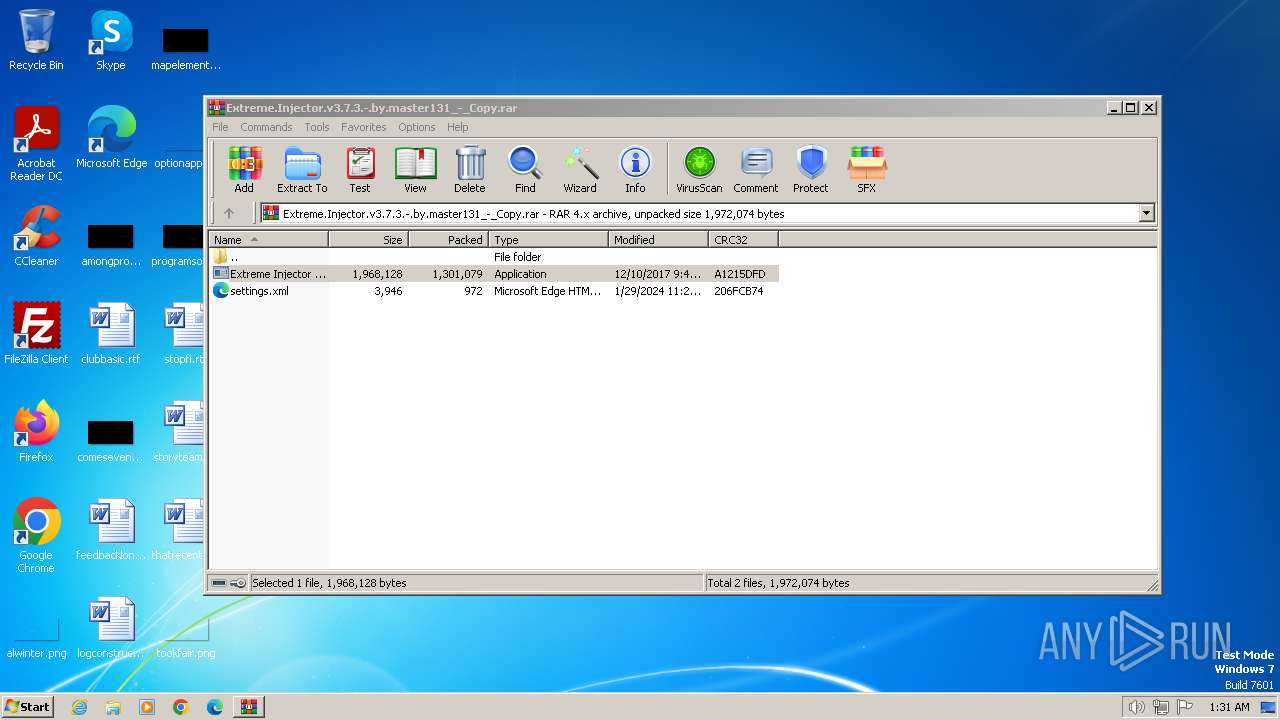Show archive Info

pos(635,169)
